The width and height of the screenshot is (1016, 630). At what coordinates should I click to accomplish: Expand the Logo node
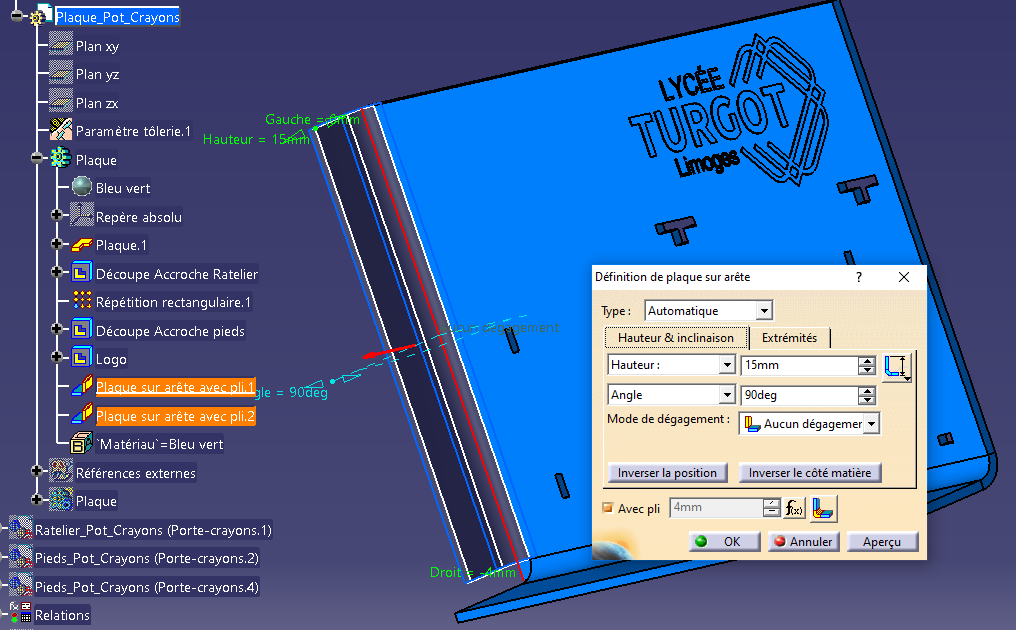[x=57, y=358]
